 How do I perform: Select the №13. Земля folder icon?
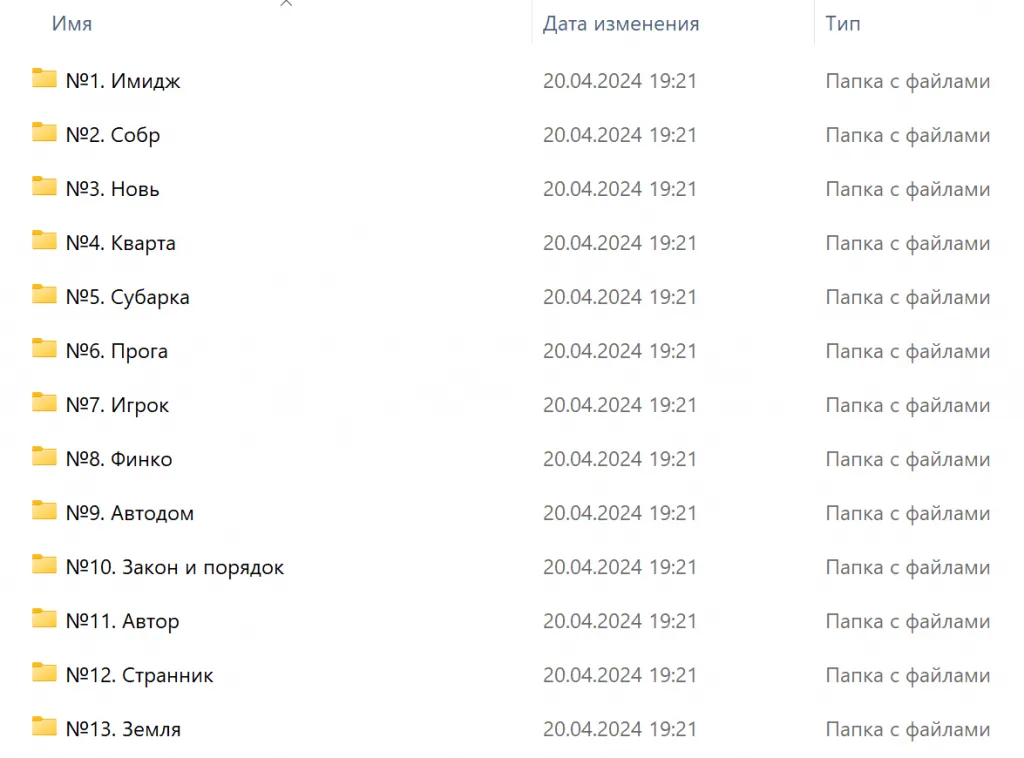[44, 727]
